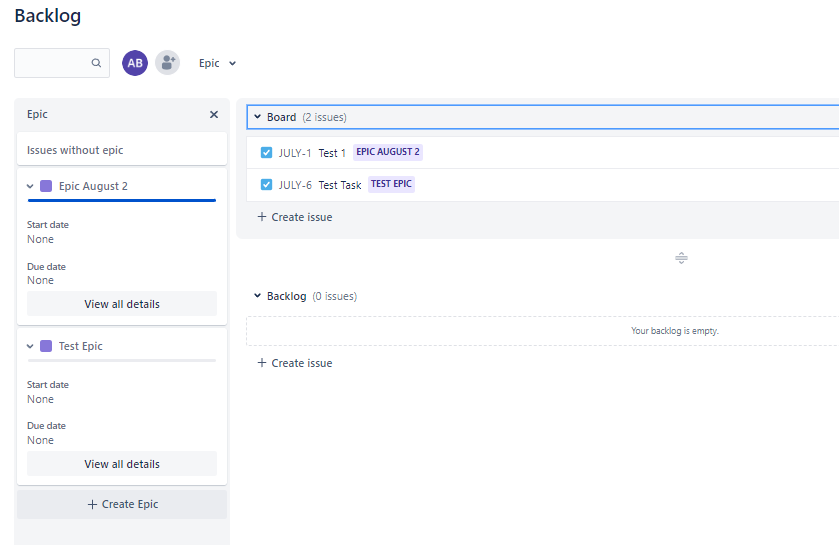839x545 pixels.
Task: Click Start date None under Epic August 2
Action: pos(48,232)
